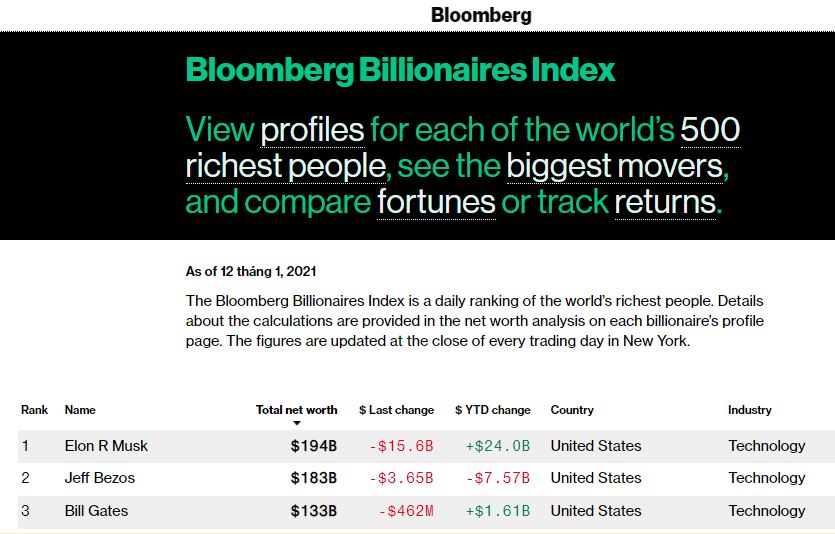This screenshot has width=835, height=534.
Task: Click the sort arrow under Total net worth
Action: pyautogui.click(x=297, y=423)
